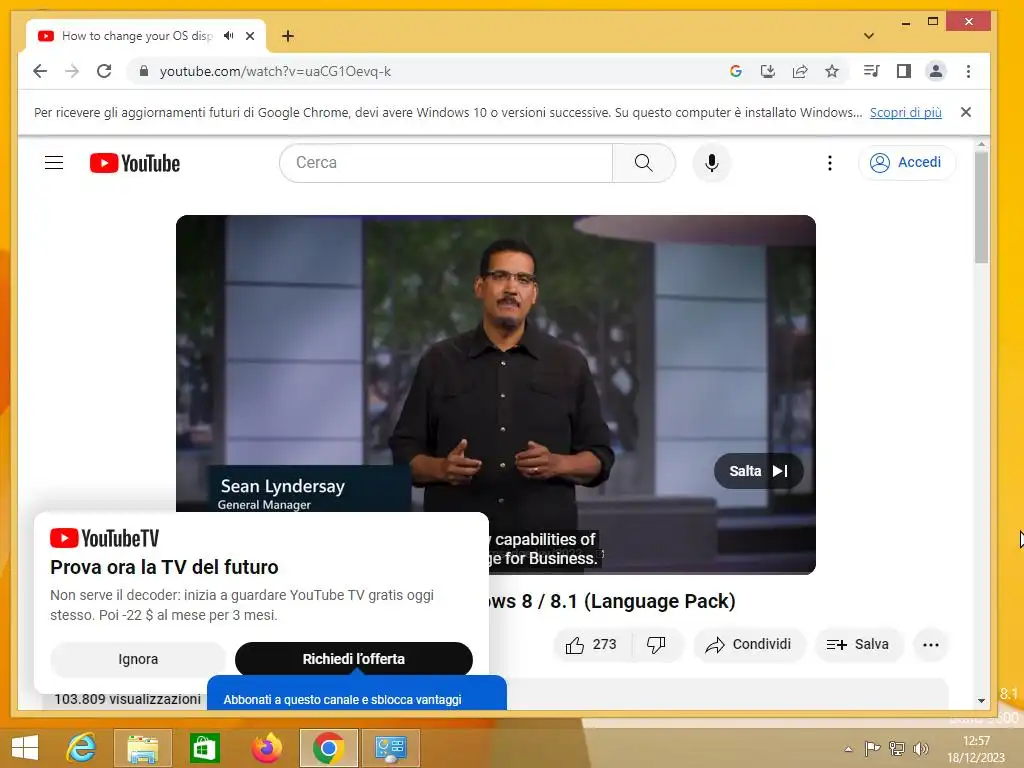This screenshot has width=1024, height=768.
Task: Click the video player area
Action: [x=496, y=394]
